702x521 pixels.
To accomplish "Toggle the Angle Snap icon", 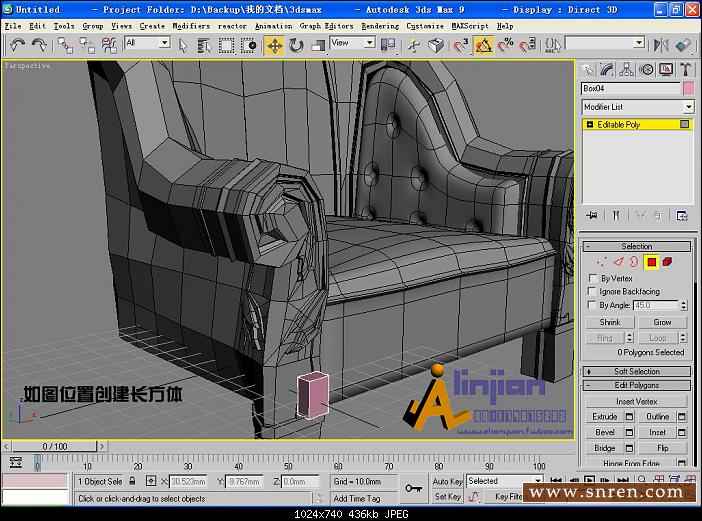I will 483,45.
